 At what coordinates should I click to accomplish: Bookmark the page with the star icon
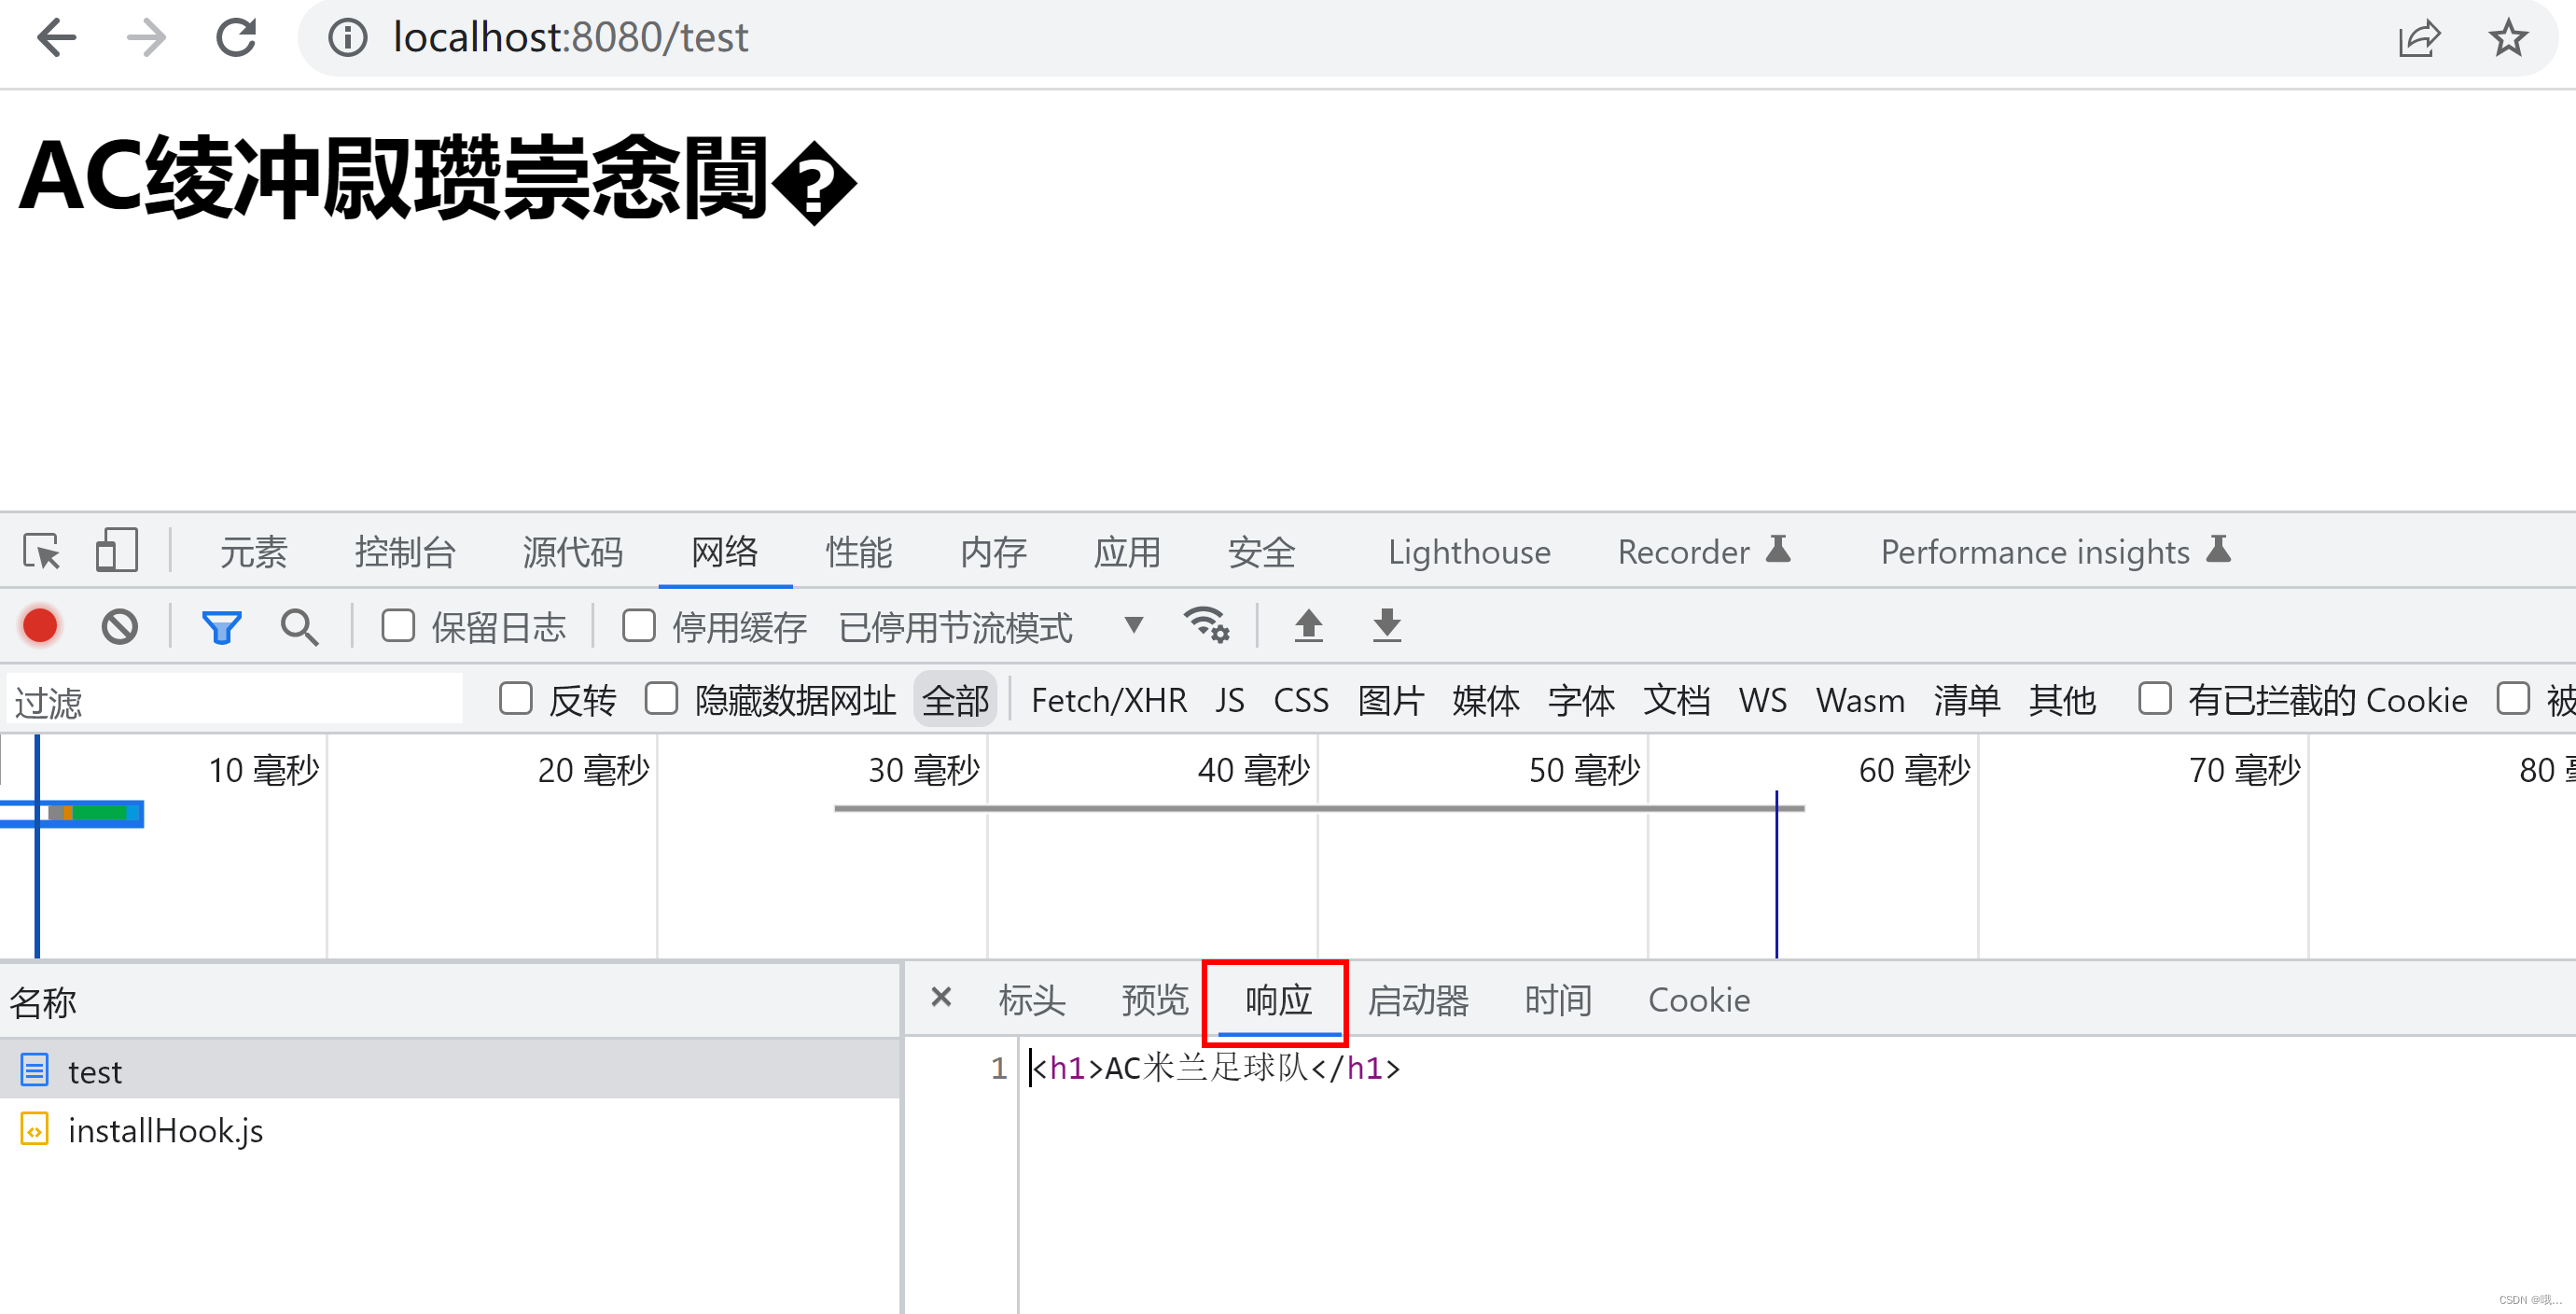(x=2507, y=38)
